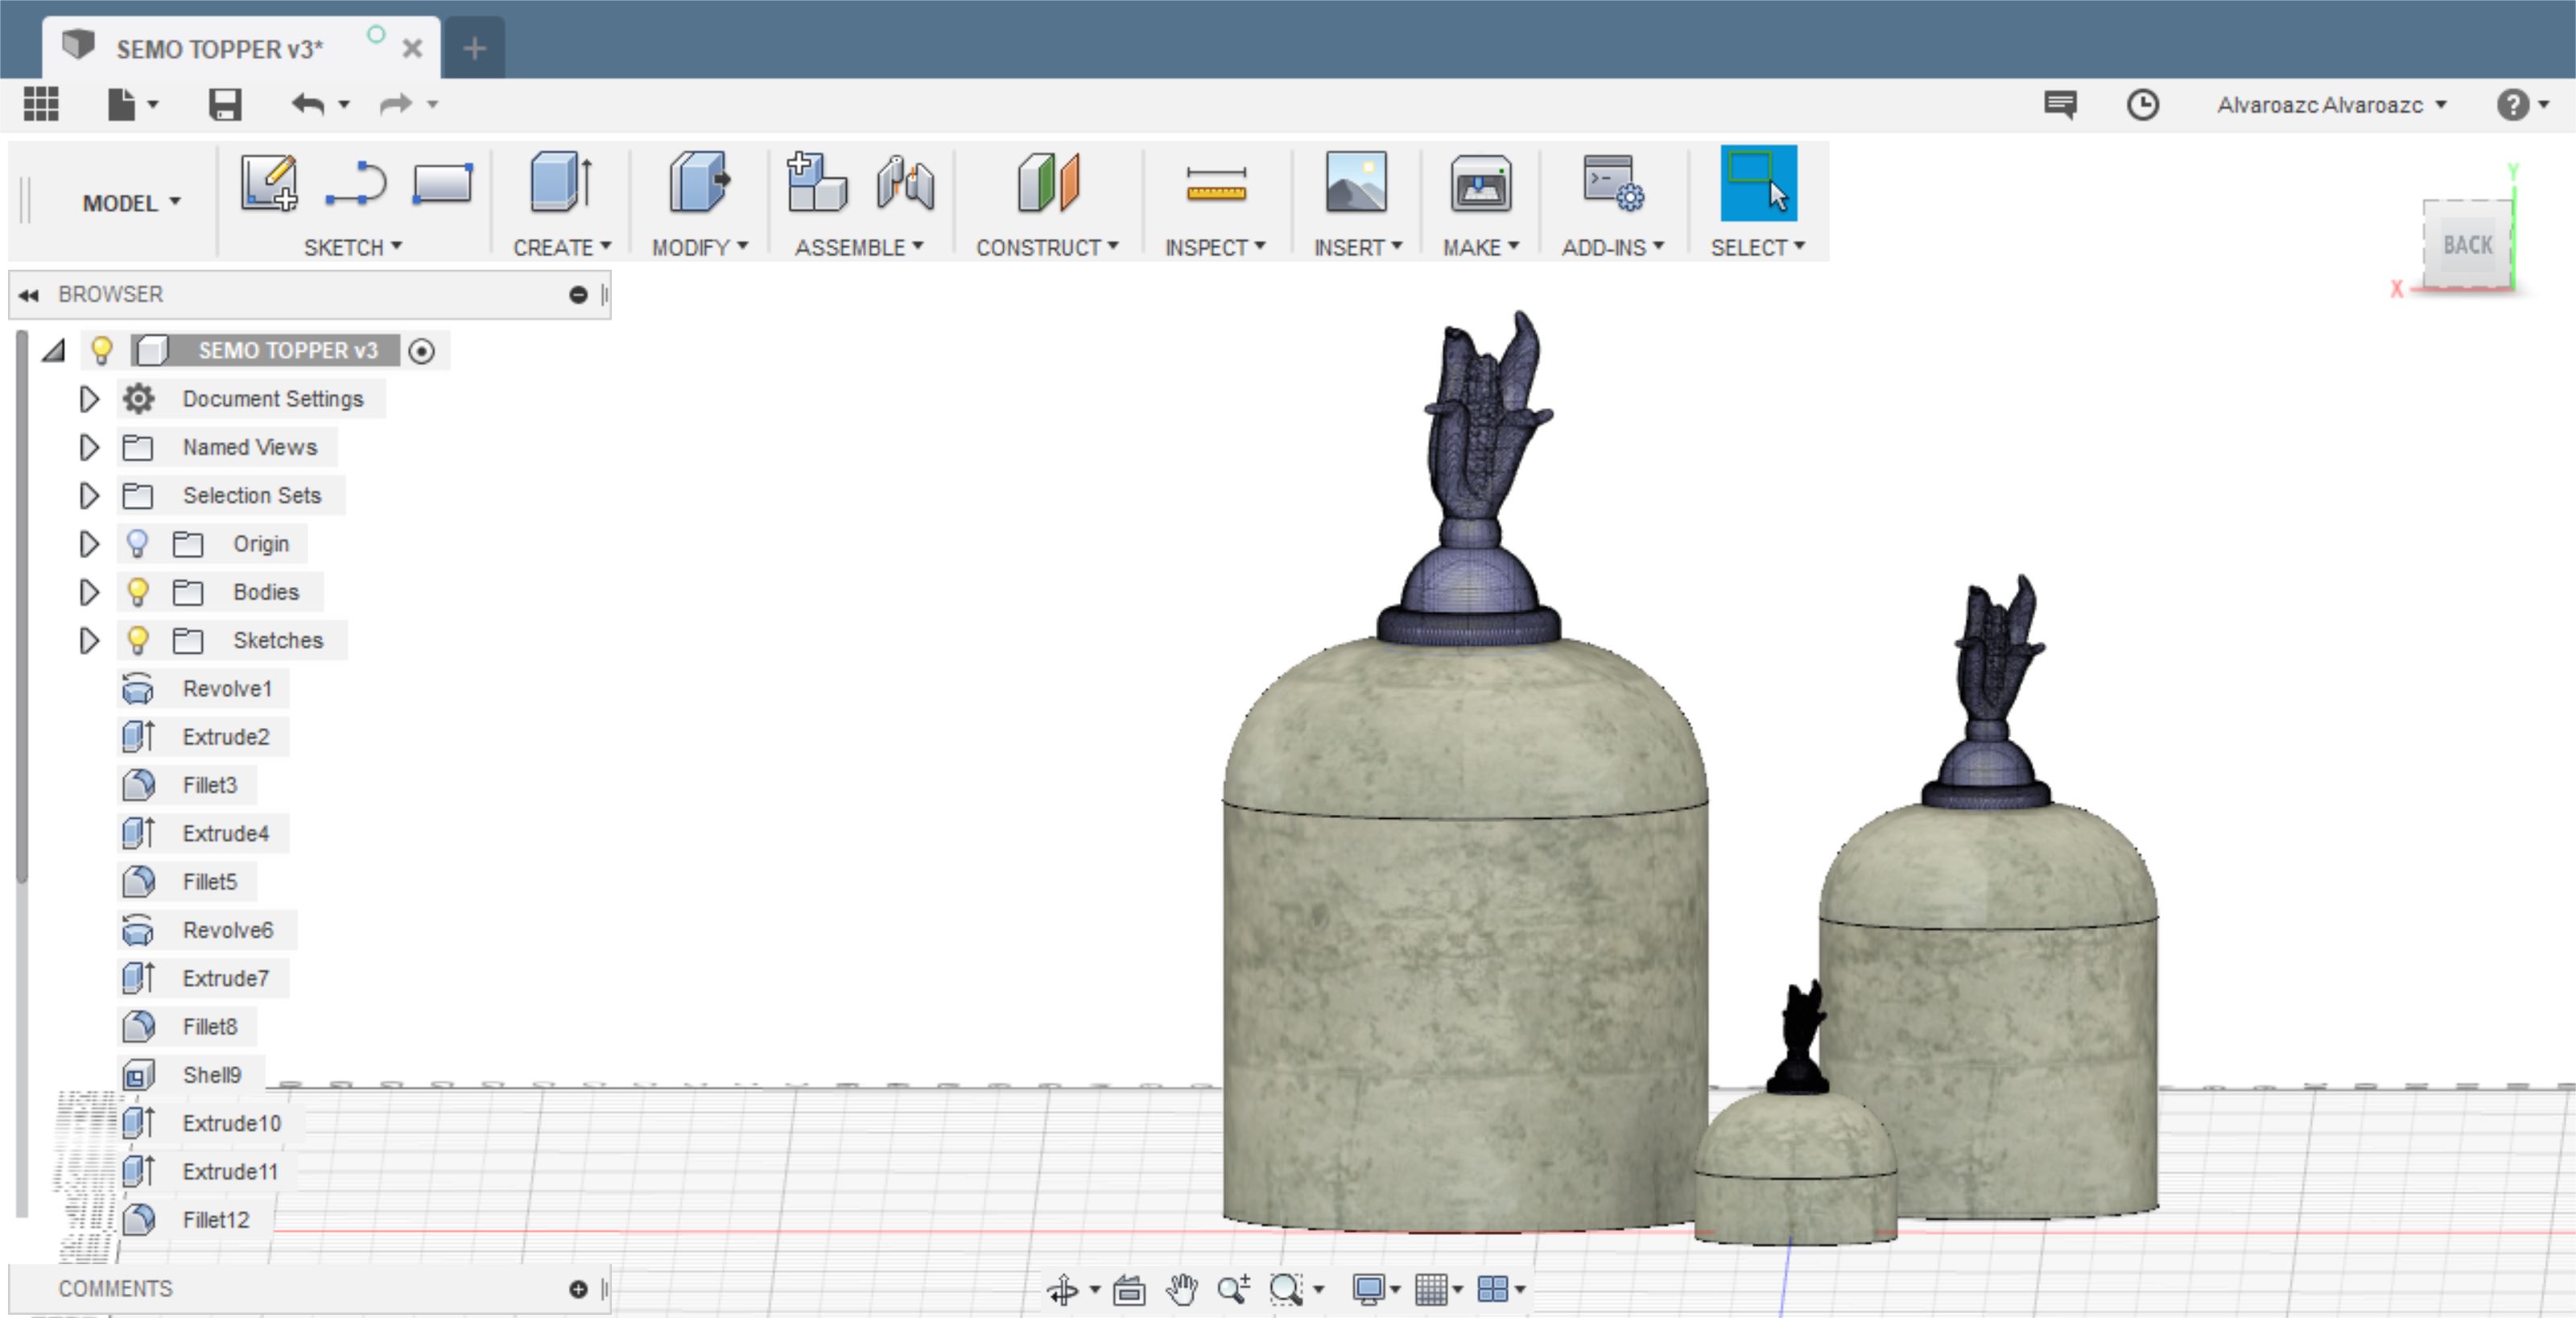Click the Save icon
The image size is (2576, 1318).
(225, 104)
